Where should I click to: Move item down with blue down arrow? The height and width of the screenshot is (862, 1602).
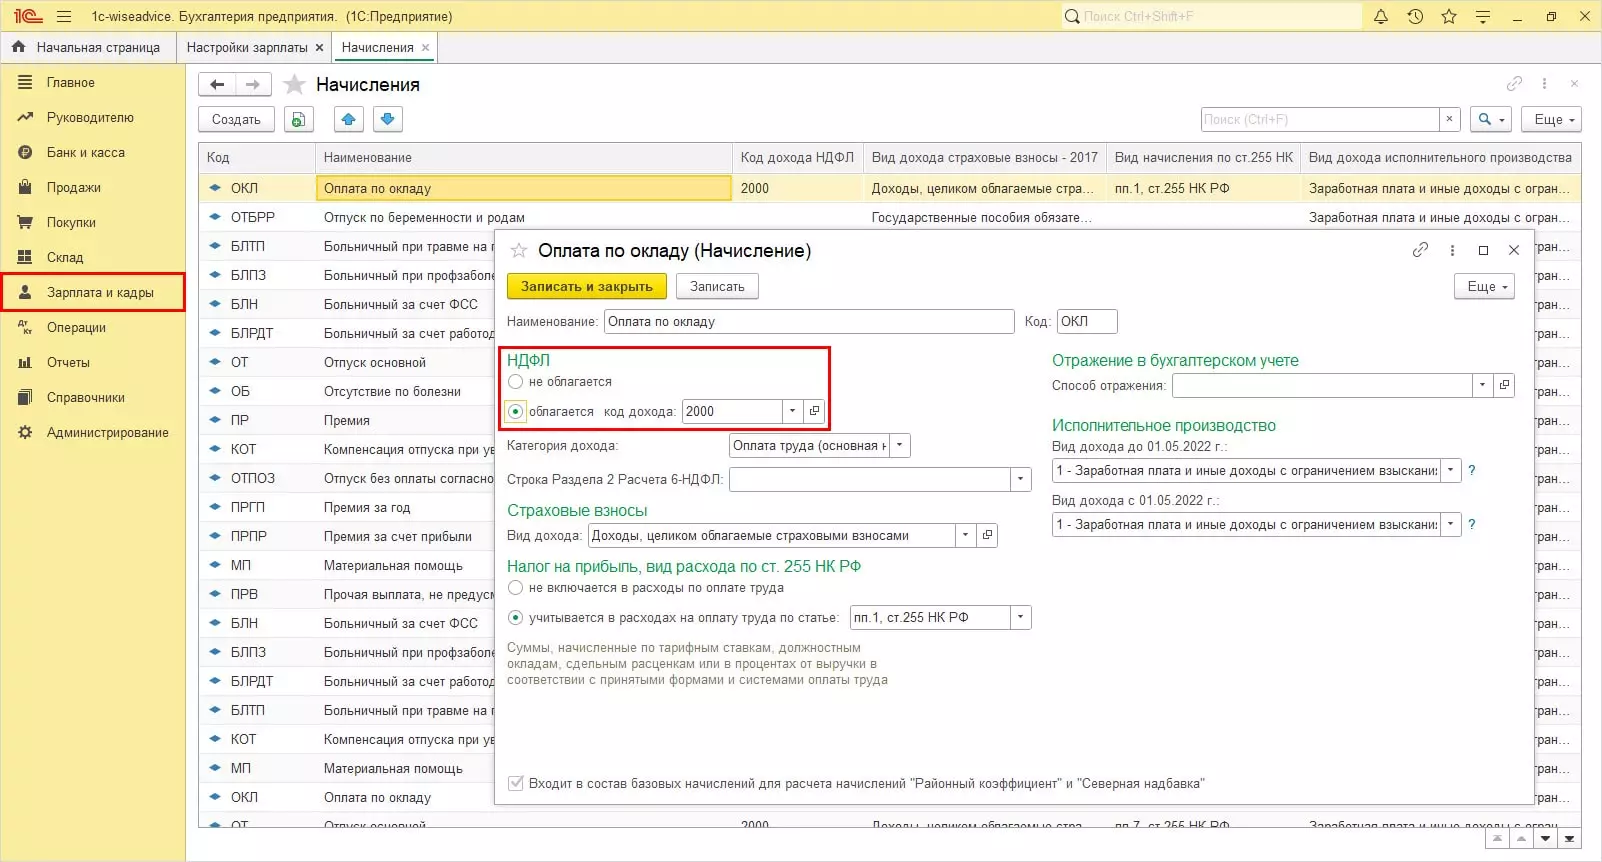[388, 120]
